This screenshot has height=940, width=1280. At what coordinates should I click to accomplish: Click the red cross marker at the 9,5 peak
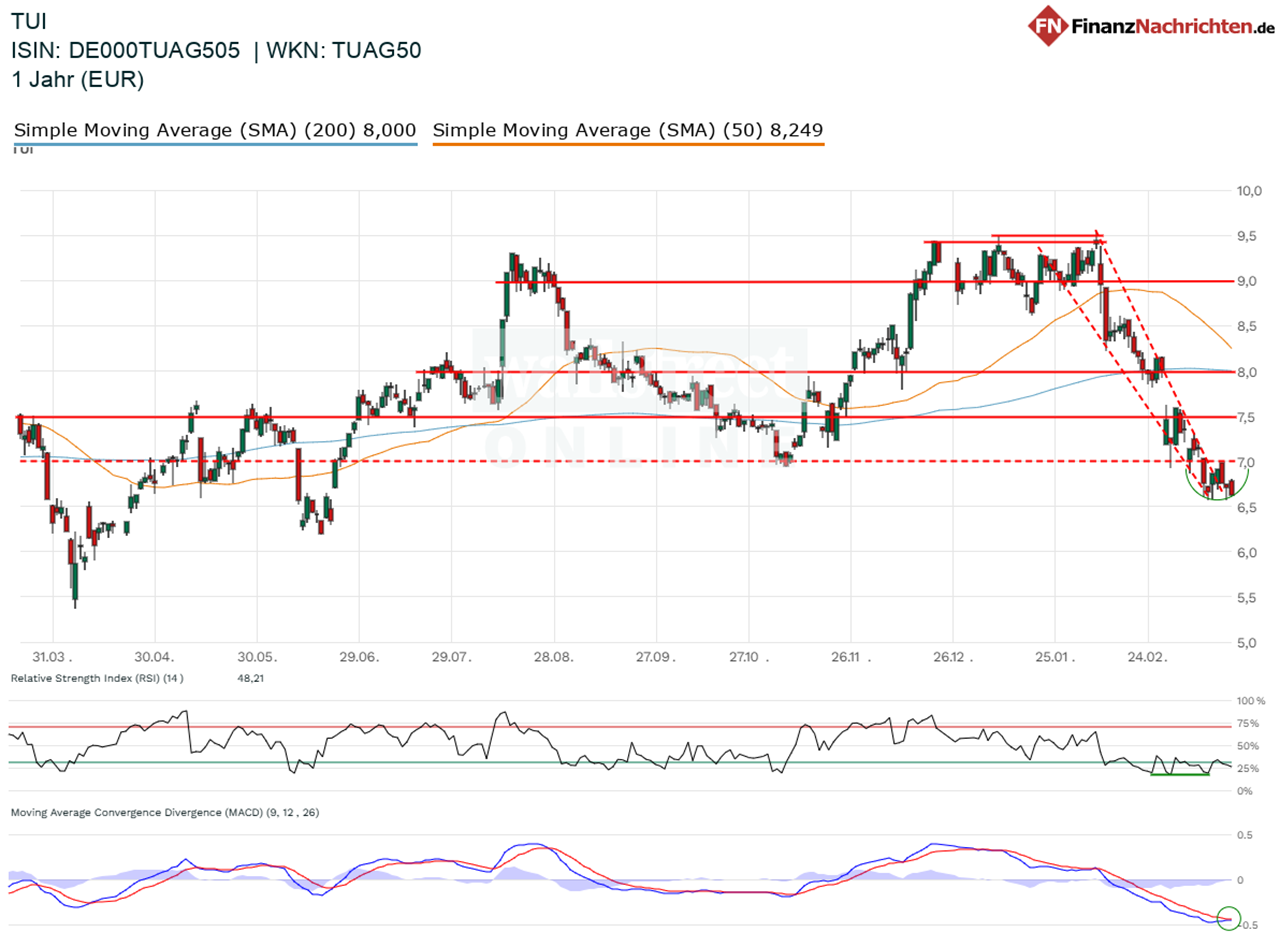click(x=1098, y=236)
